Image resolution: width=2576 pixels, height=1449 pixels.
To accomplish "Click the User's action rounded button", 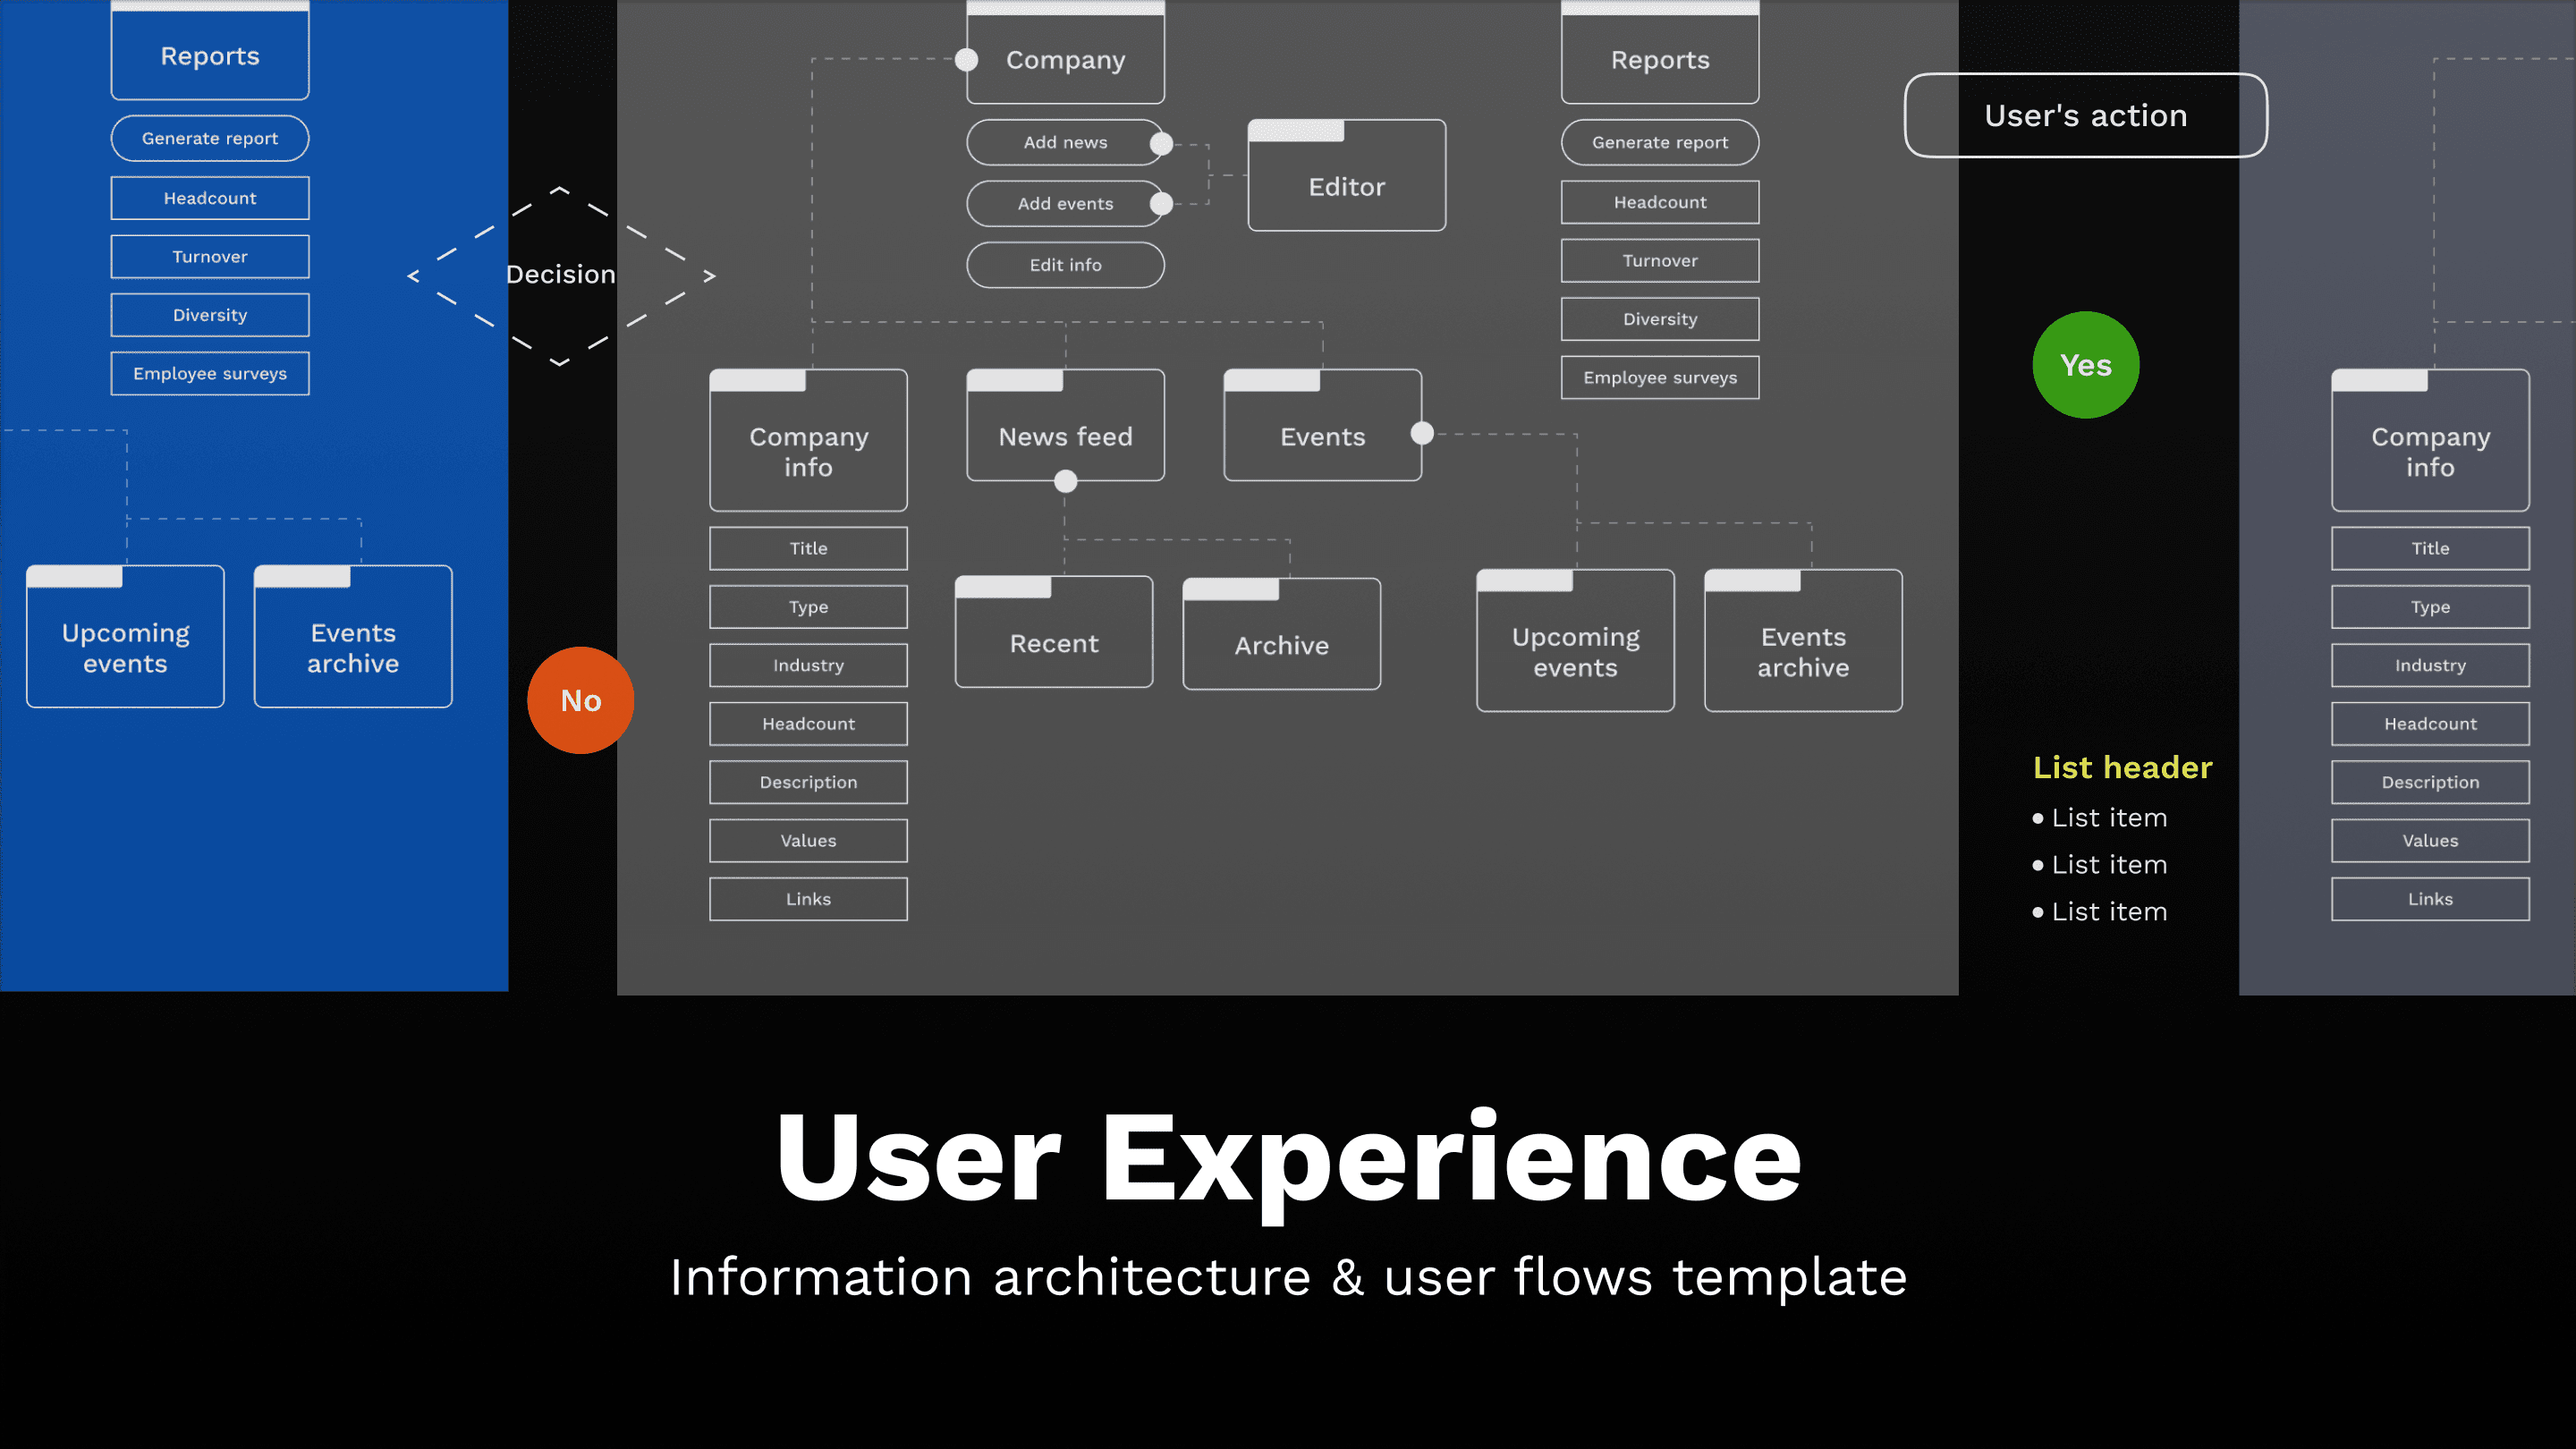I will tap(2085, 116).
